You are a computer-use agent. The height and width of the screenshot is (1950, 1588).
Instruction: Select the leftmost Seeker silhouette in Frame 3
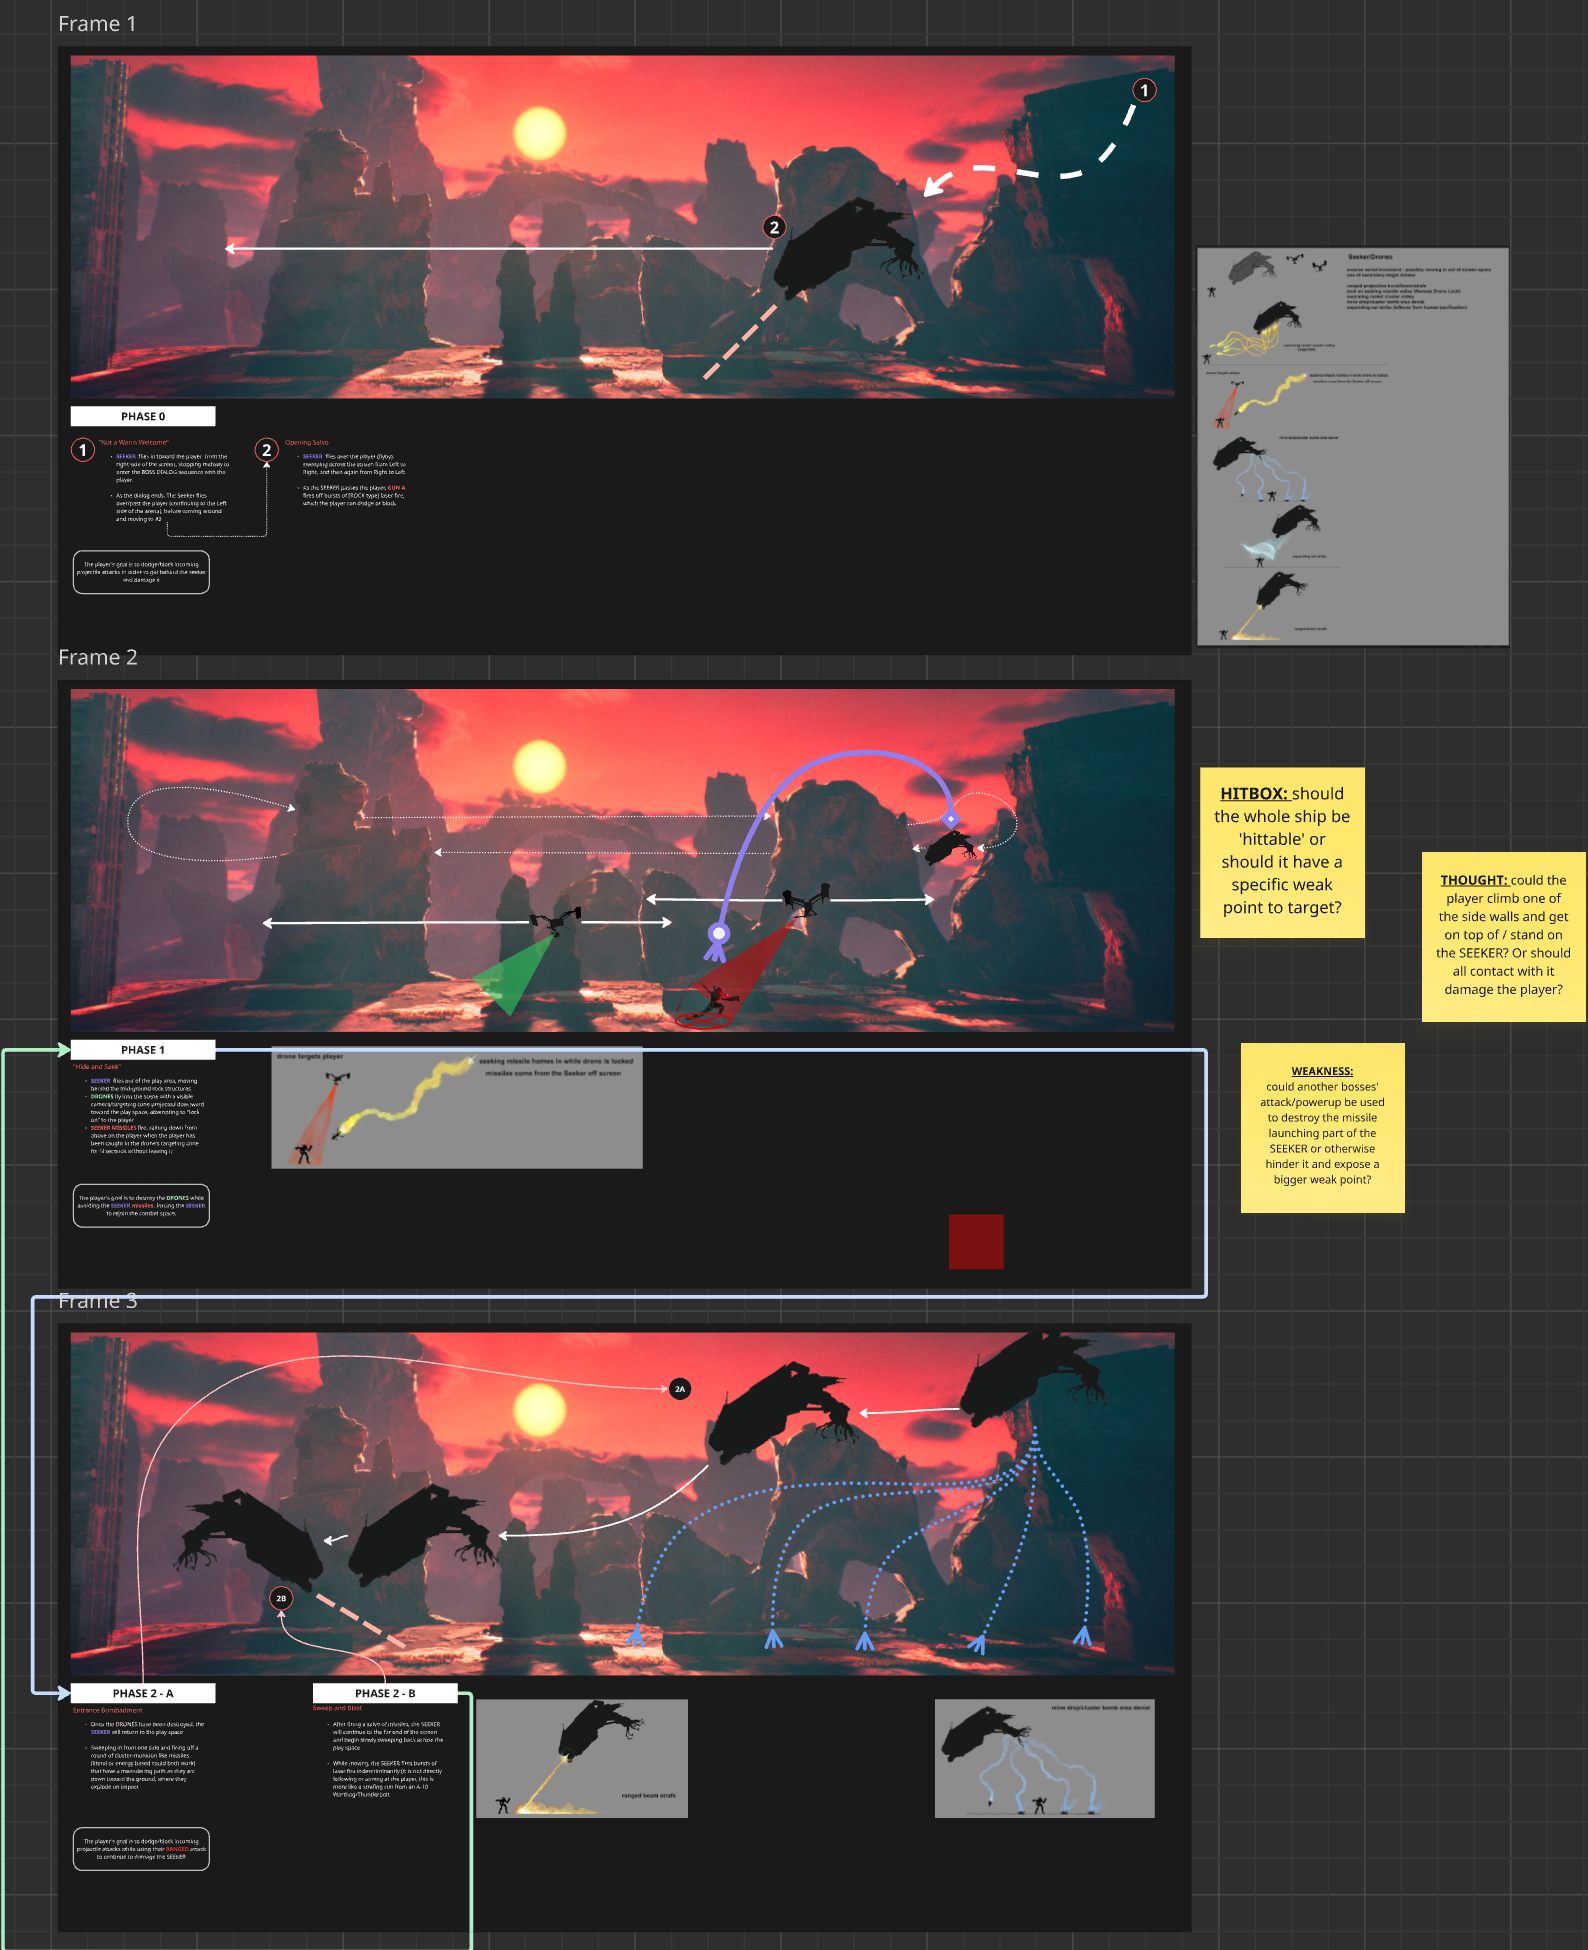coord(249,1539)
